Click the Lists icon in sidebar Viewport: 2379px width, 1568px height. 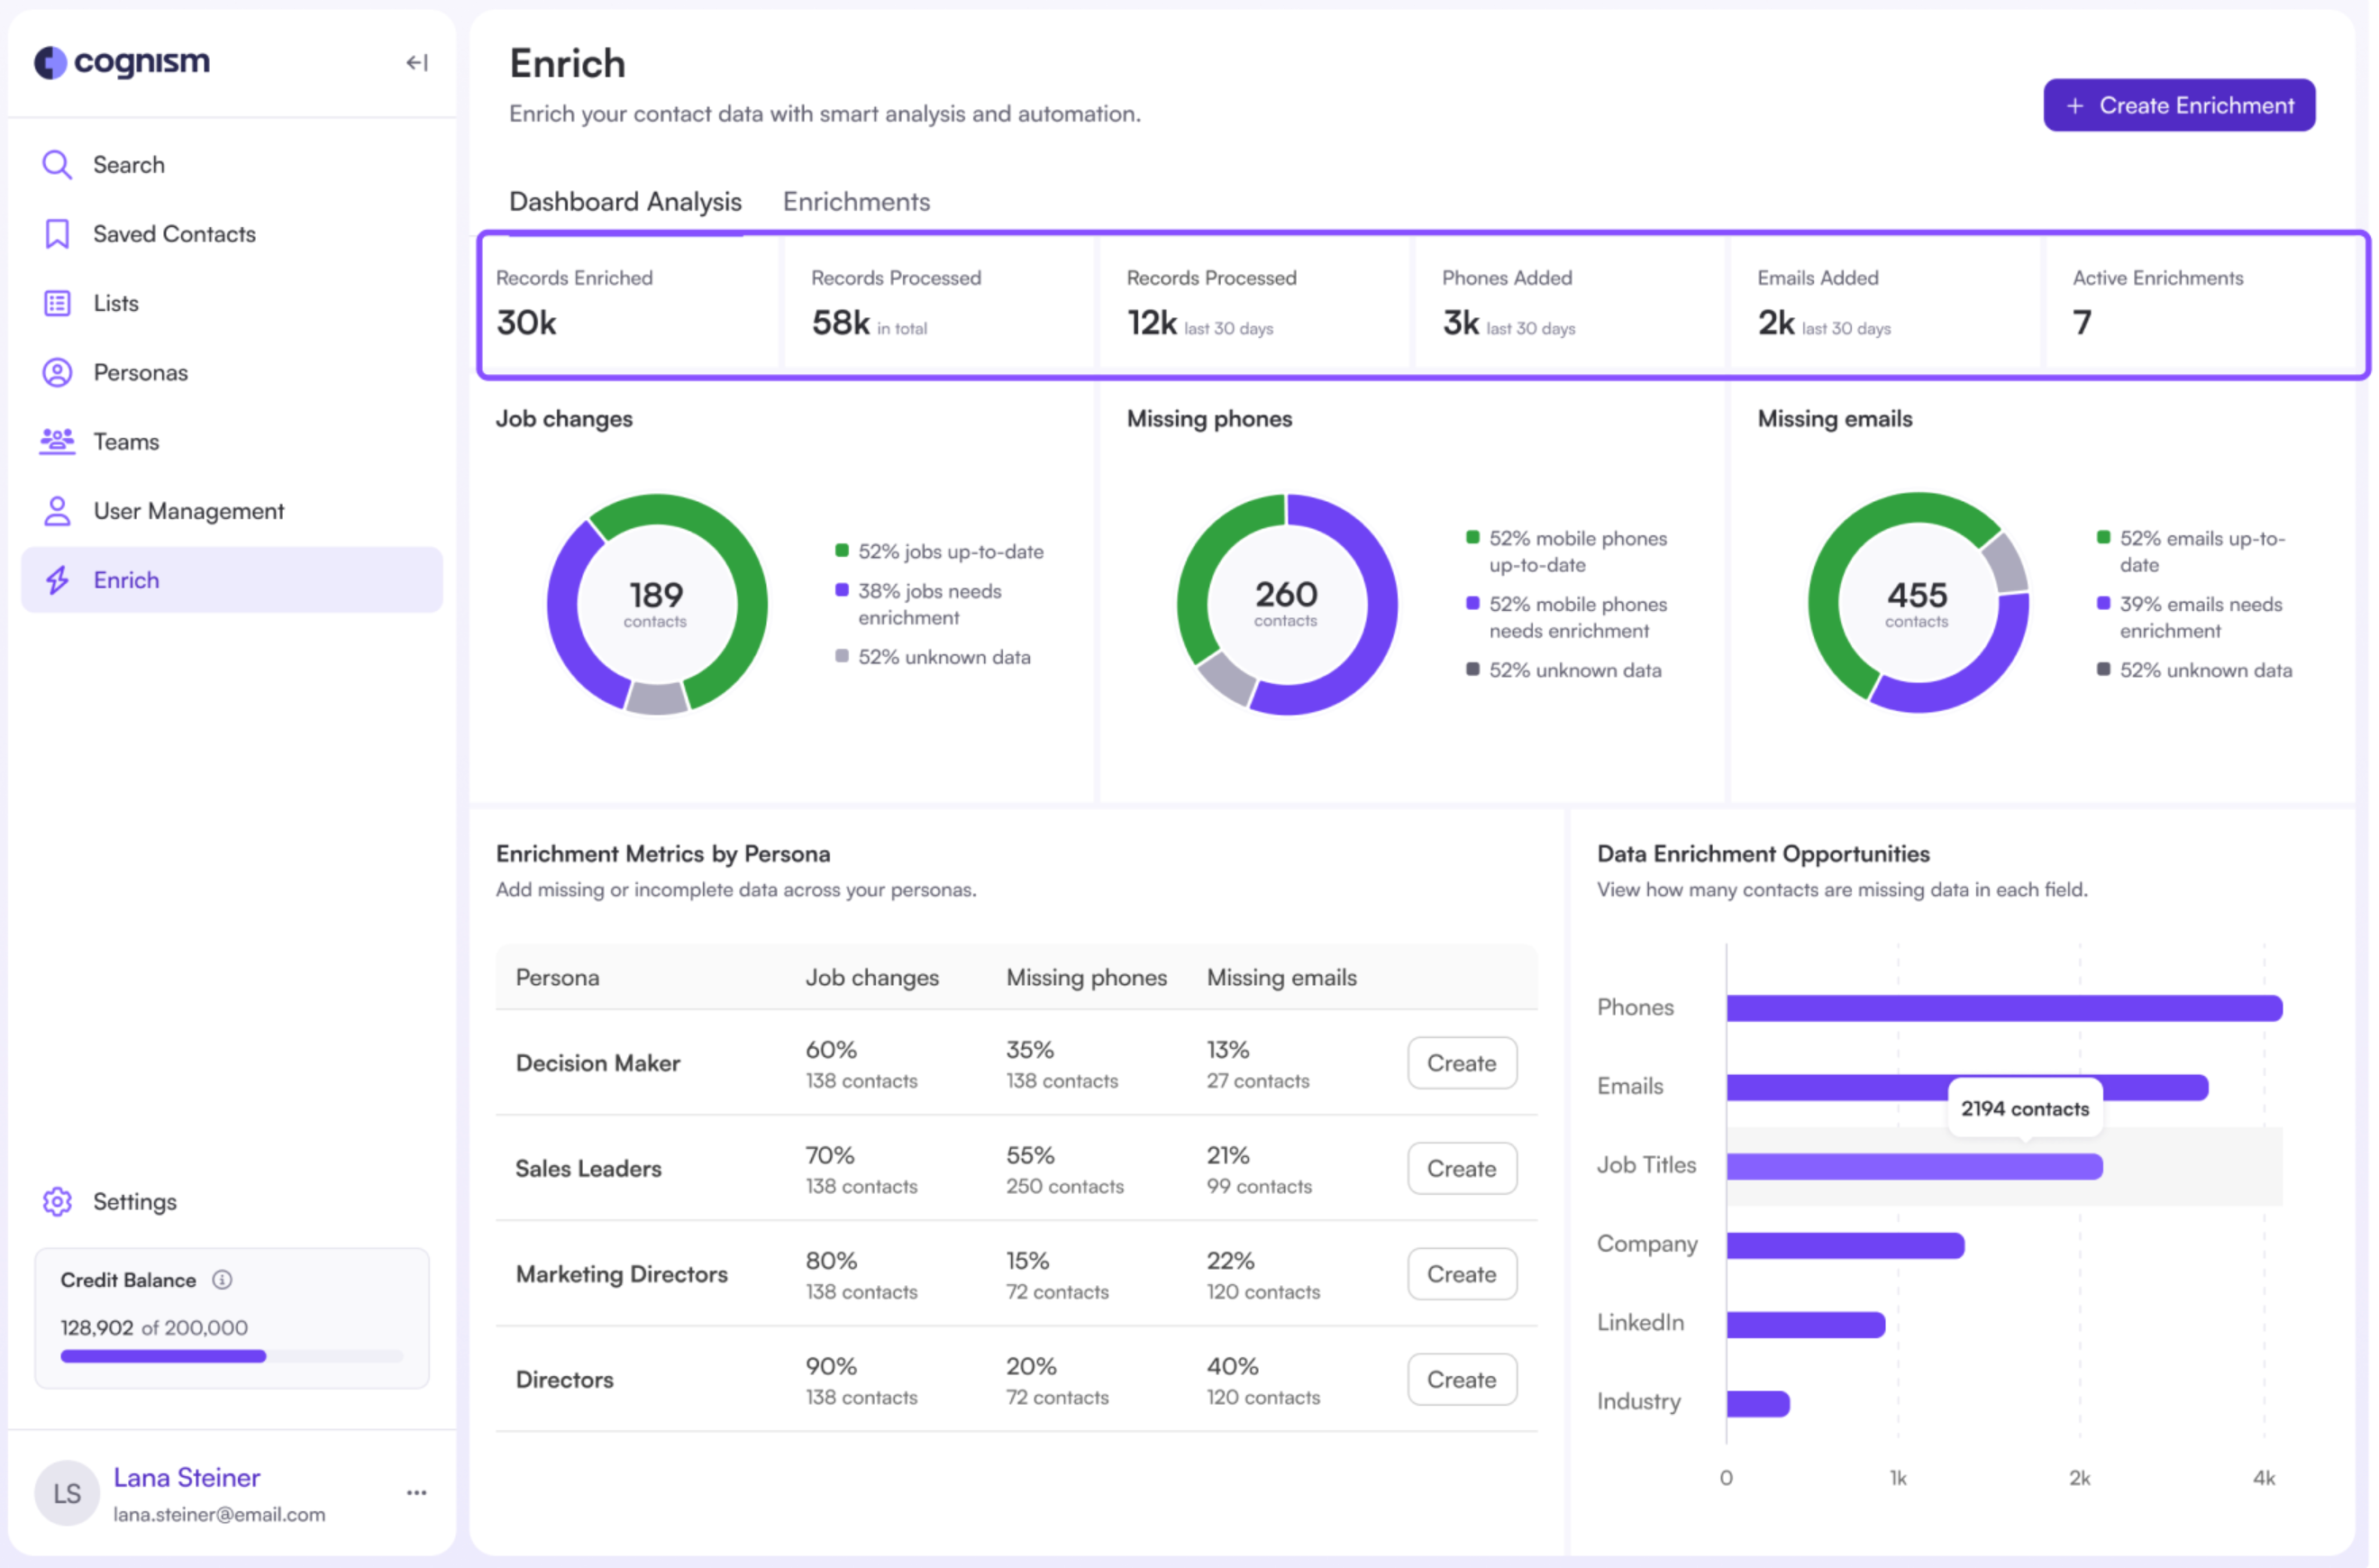tap(57, 303)
